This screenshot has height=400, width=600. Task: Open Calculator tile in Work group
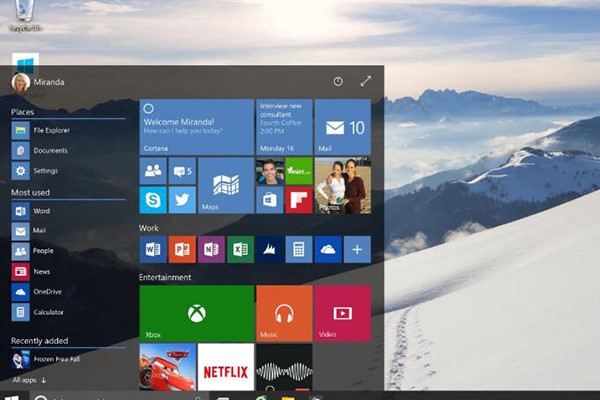(x=299, y=250)
